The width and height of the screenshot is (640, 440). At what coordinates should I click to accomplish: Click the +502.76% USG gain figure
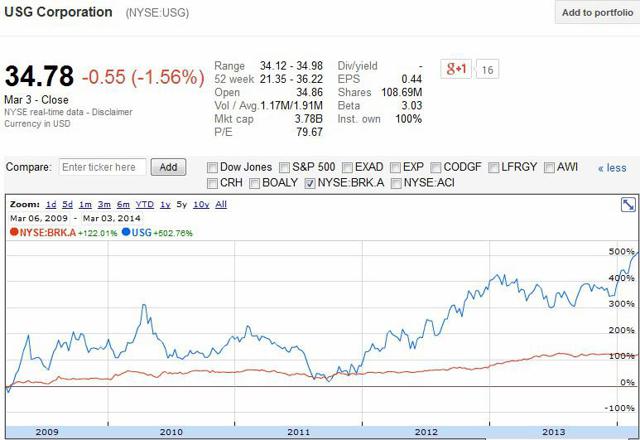(173, 233)
